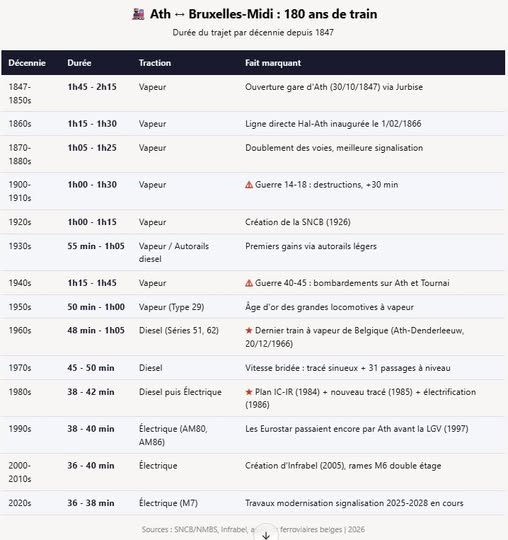
Task: Click the scroll-down arrow button at bottom
Action: coord(266,535)
